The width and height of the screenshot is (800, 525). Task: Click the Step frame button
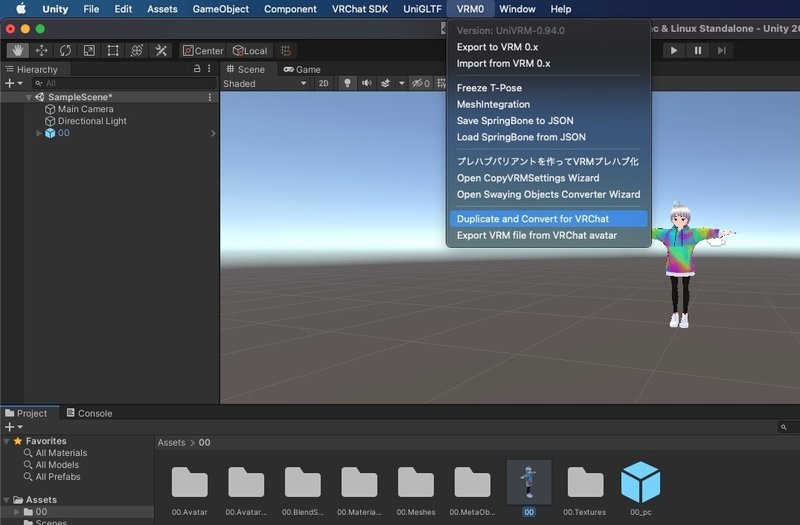point(721,50)
